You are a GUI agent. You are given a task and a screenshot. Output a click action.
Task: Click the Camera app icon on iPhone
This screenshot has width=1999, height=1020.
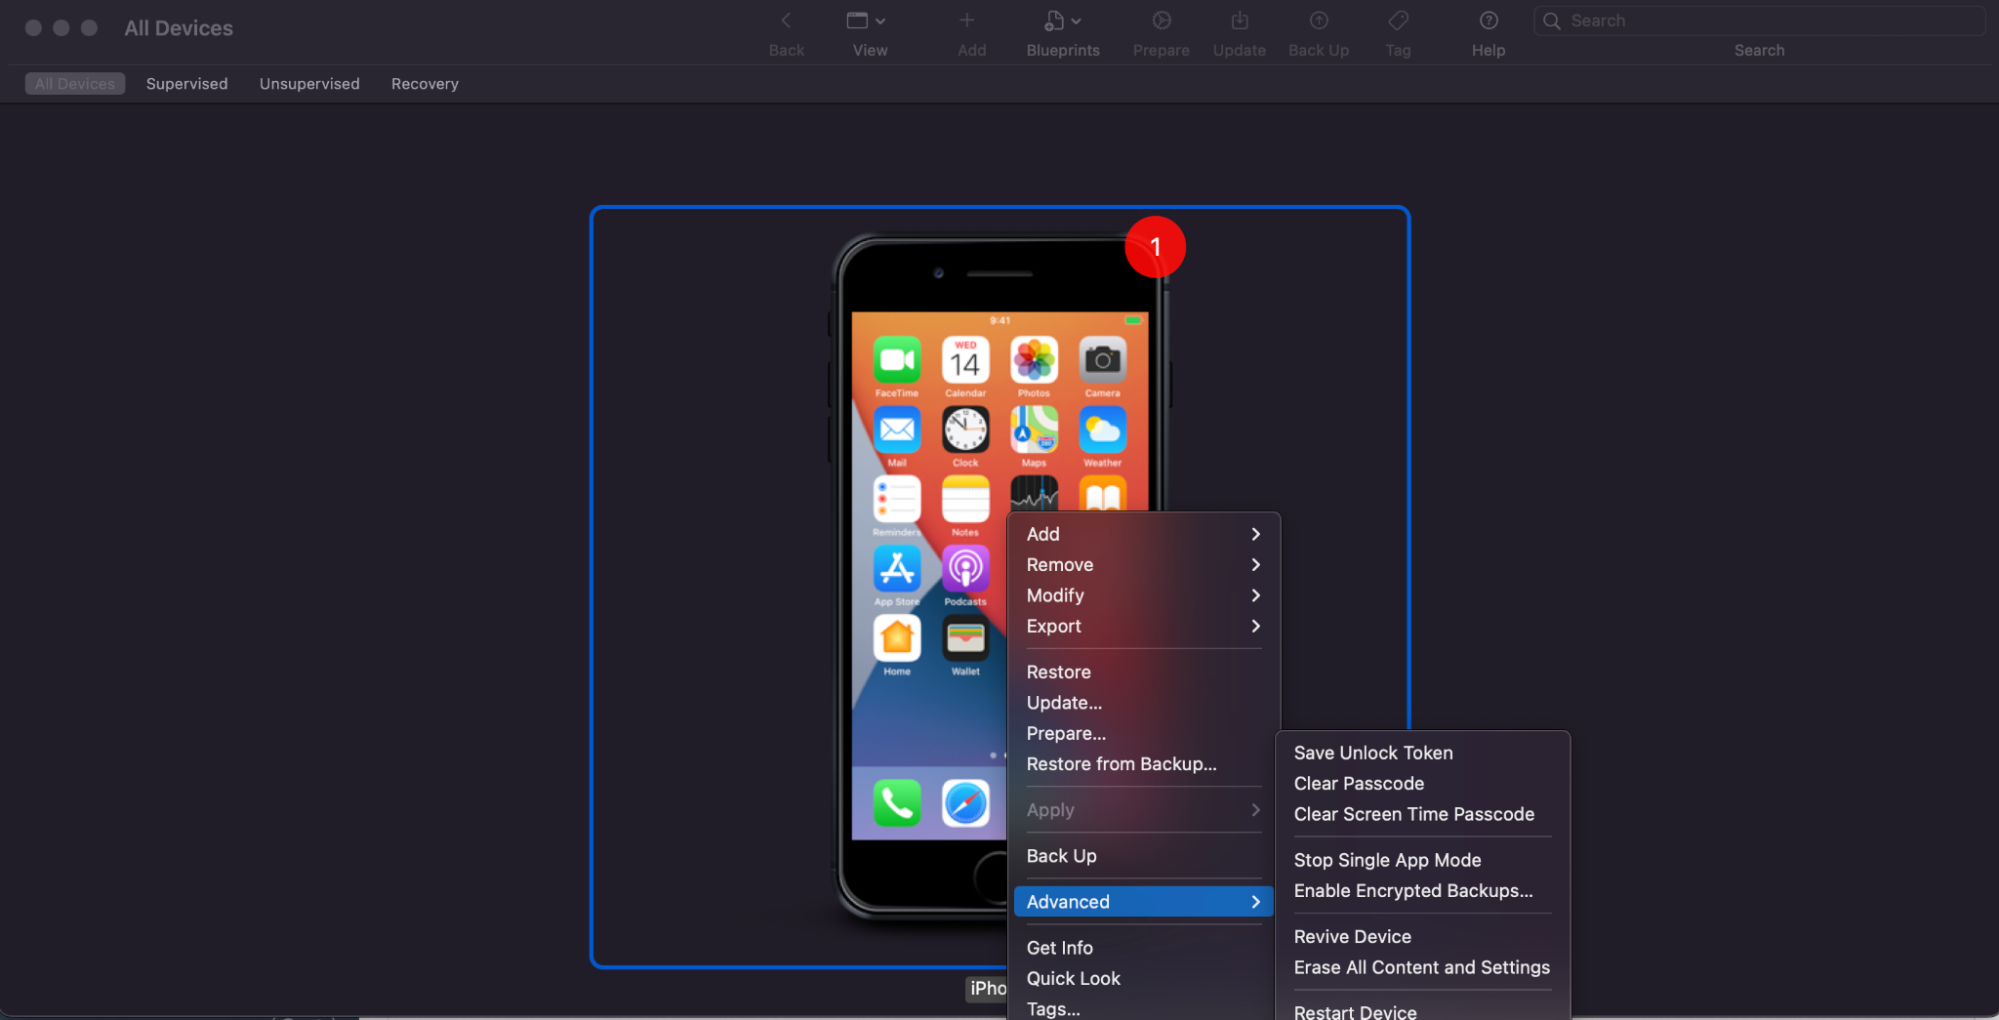1103,360
